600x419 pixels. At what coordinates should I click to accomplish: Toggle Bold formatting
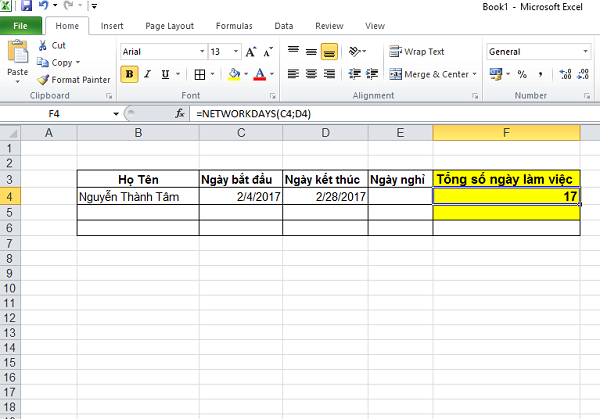(130, 74)
